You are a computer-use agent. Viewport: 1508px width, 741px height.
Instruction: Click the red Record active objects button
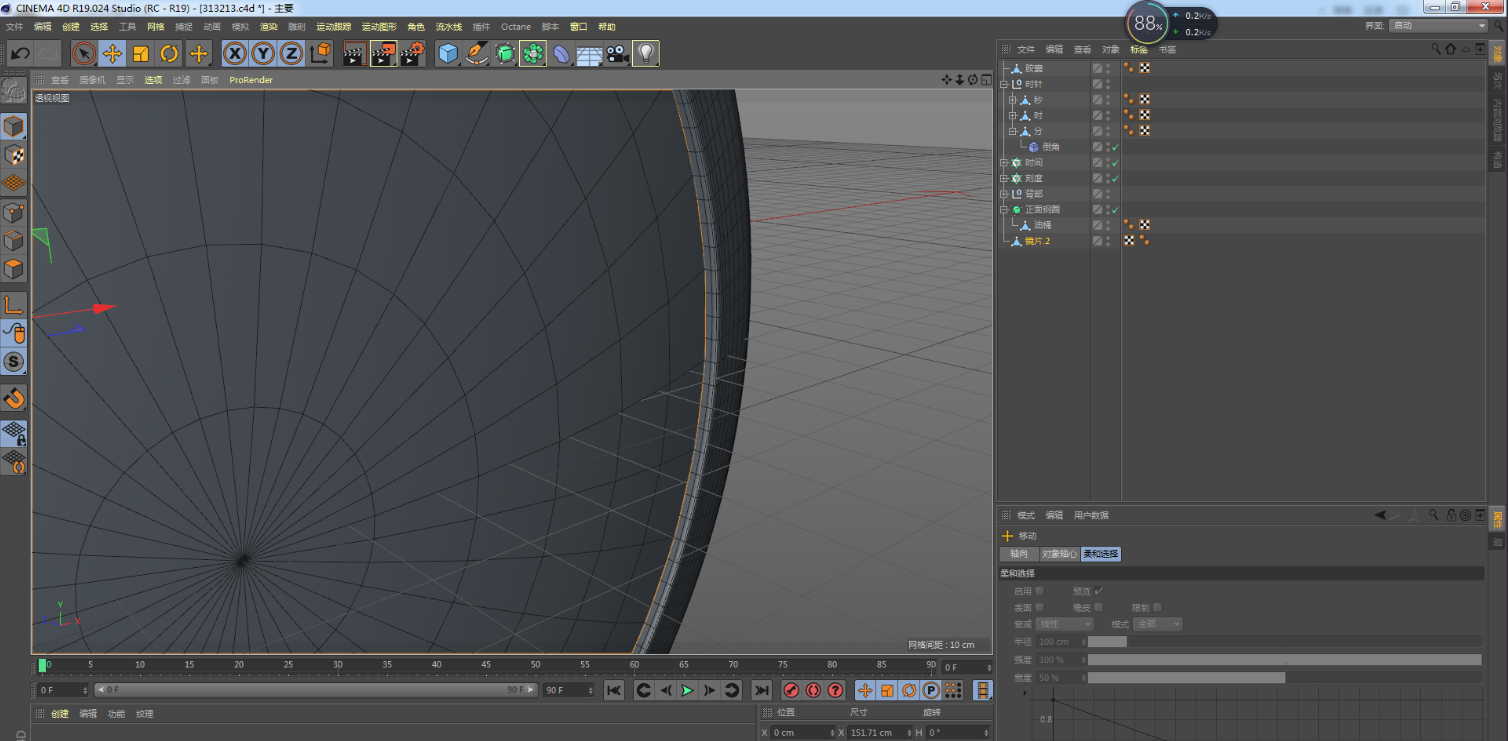[x=791, y=690]
